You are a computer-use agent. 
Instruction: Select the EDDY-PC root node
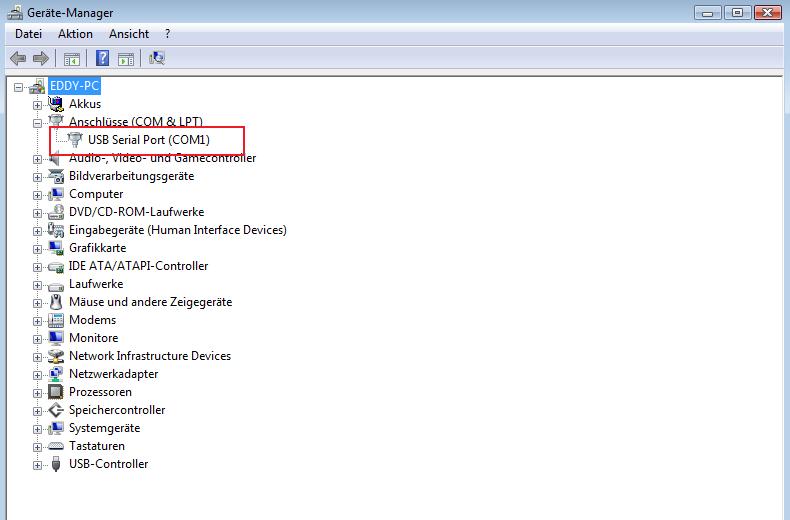click(75, 86)
